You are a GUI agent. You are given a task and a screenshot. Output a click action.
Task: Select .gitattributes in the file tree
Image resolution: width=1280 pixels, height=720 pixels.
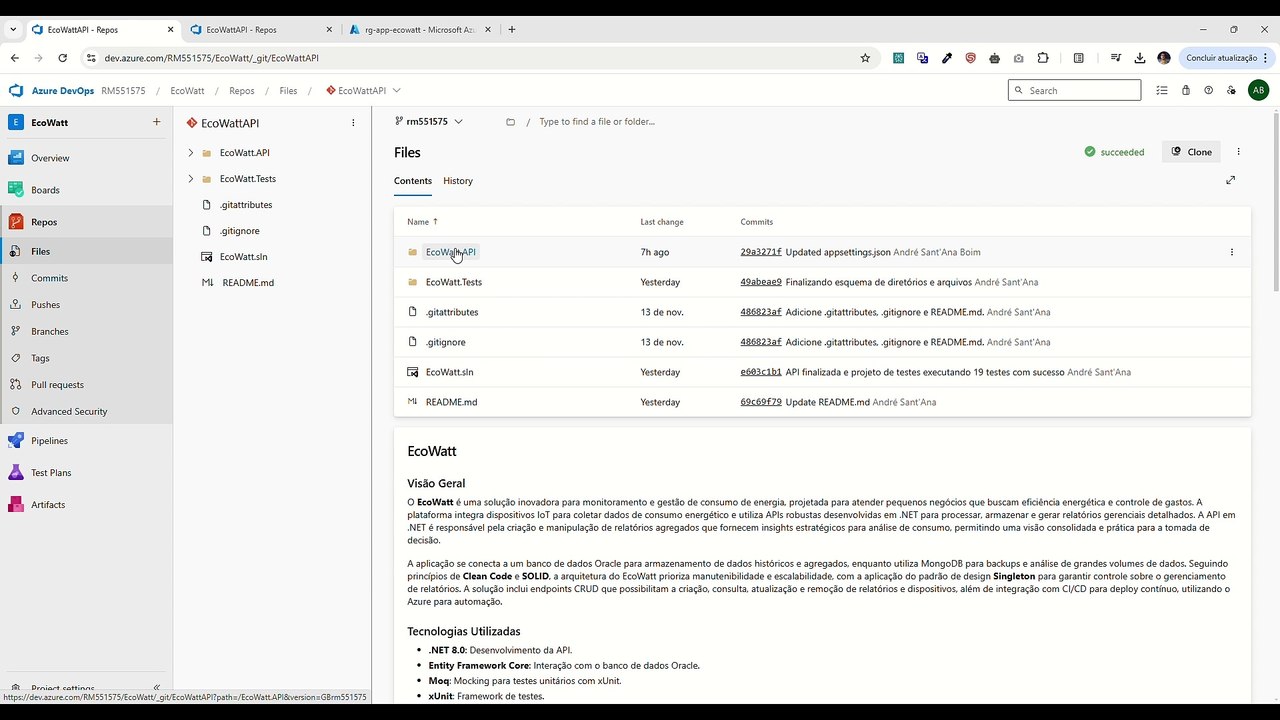(x=246, y=205)
